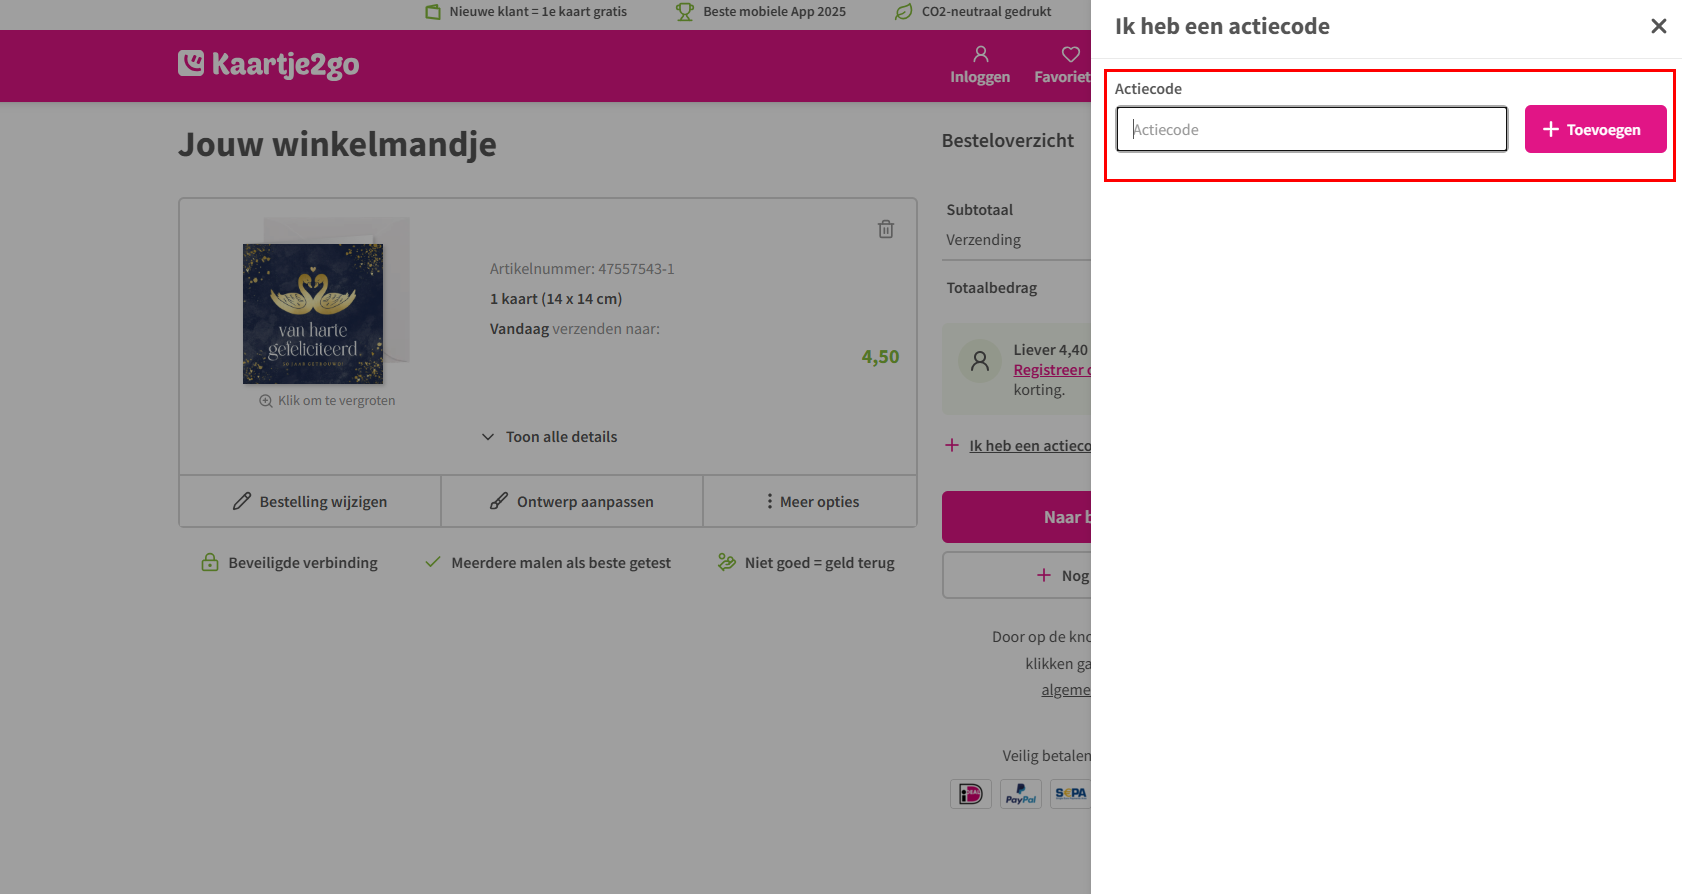Click the brush icon on Ontwerp aanpassen
1682x894 pixels.
pyautogui.click(x=499, y=501)
